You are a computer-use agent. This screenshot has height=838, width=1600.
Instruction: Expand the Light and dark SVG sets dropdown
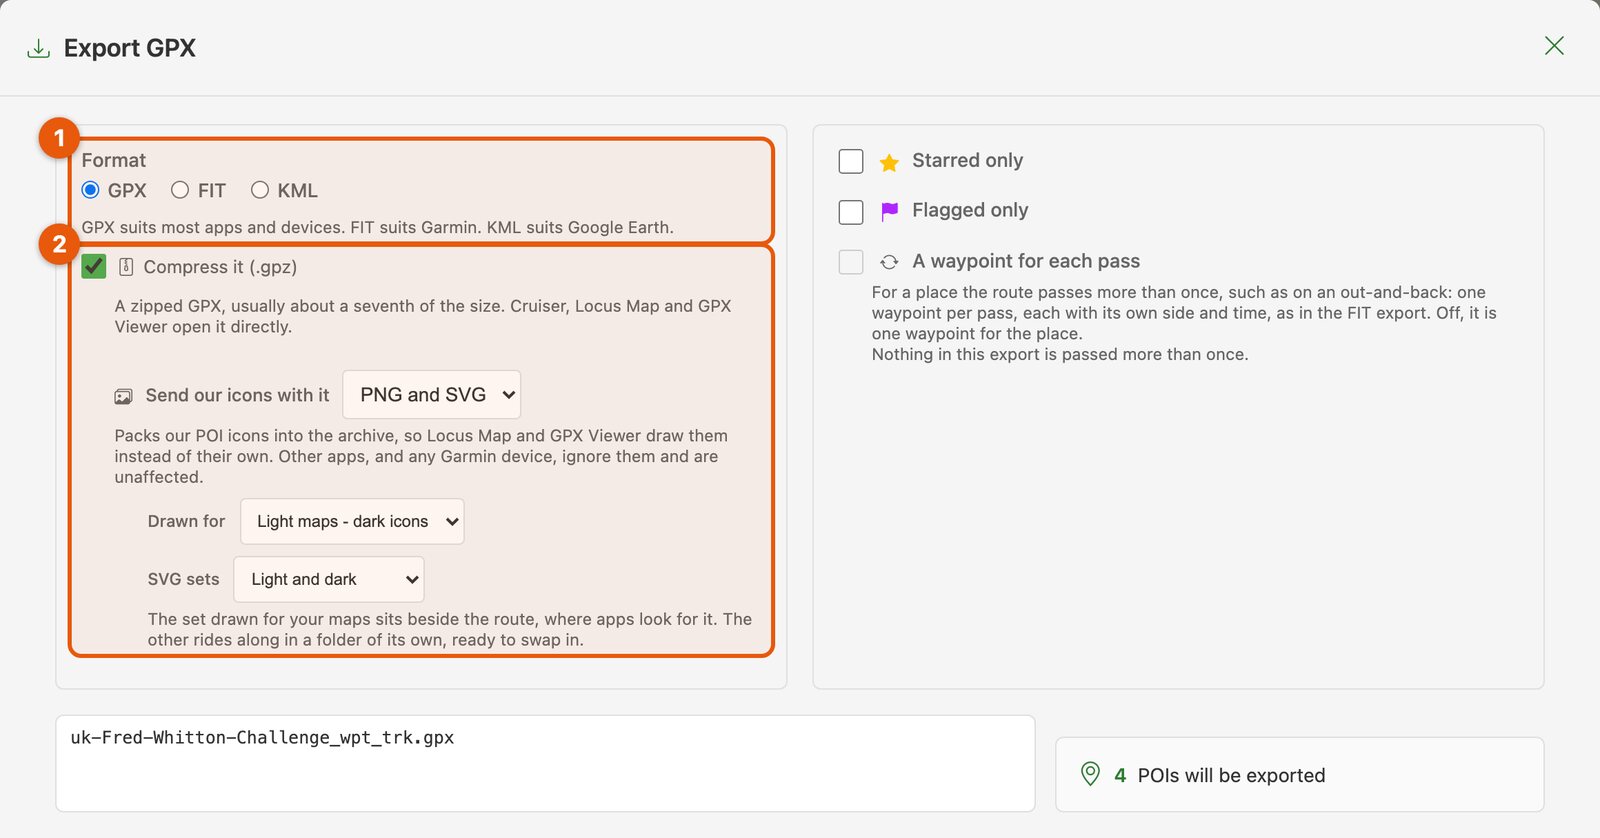[329, 579]
